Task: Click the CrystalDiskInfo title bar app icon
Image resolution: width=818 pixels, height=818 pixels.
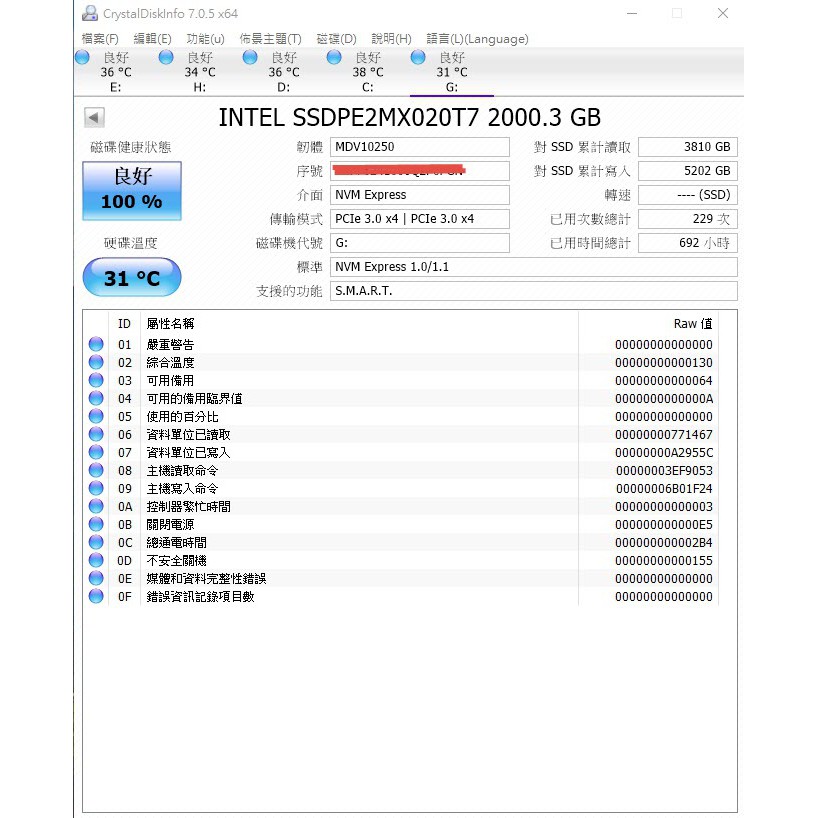Action: [x=91, y=13]
